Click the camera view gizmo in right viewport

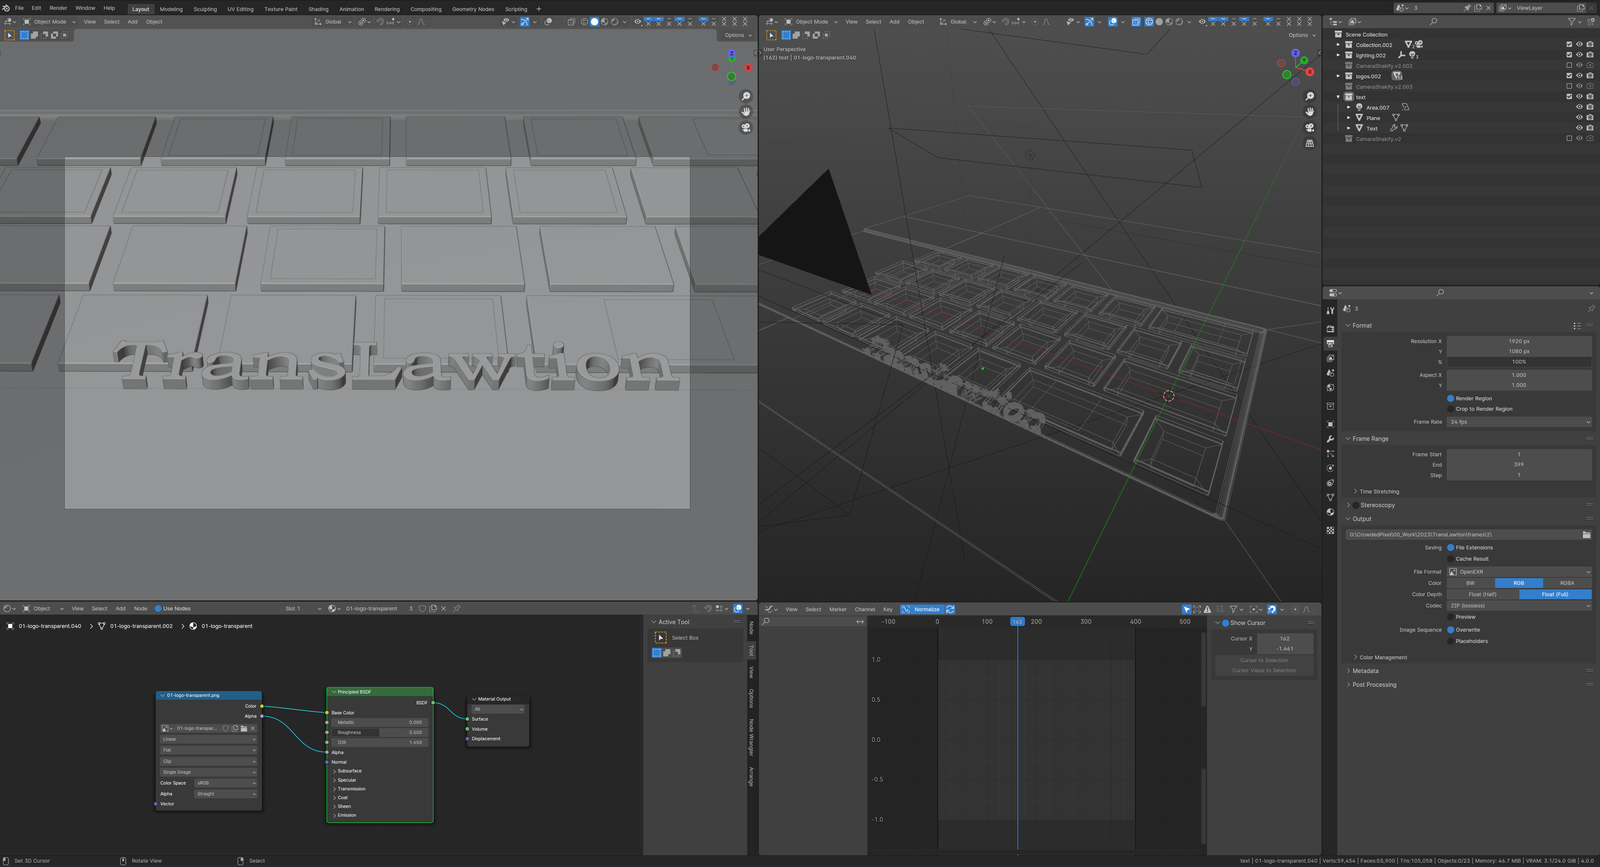coord(1310,128)
